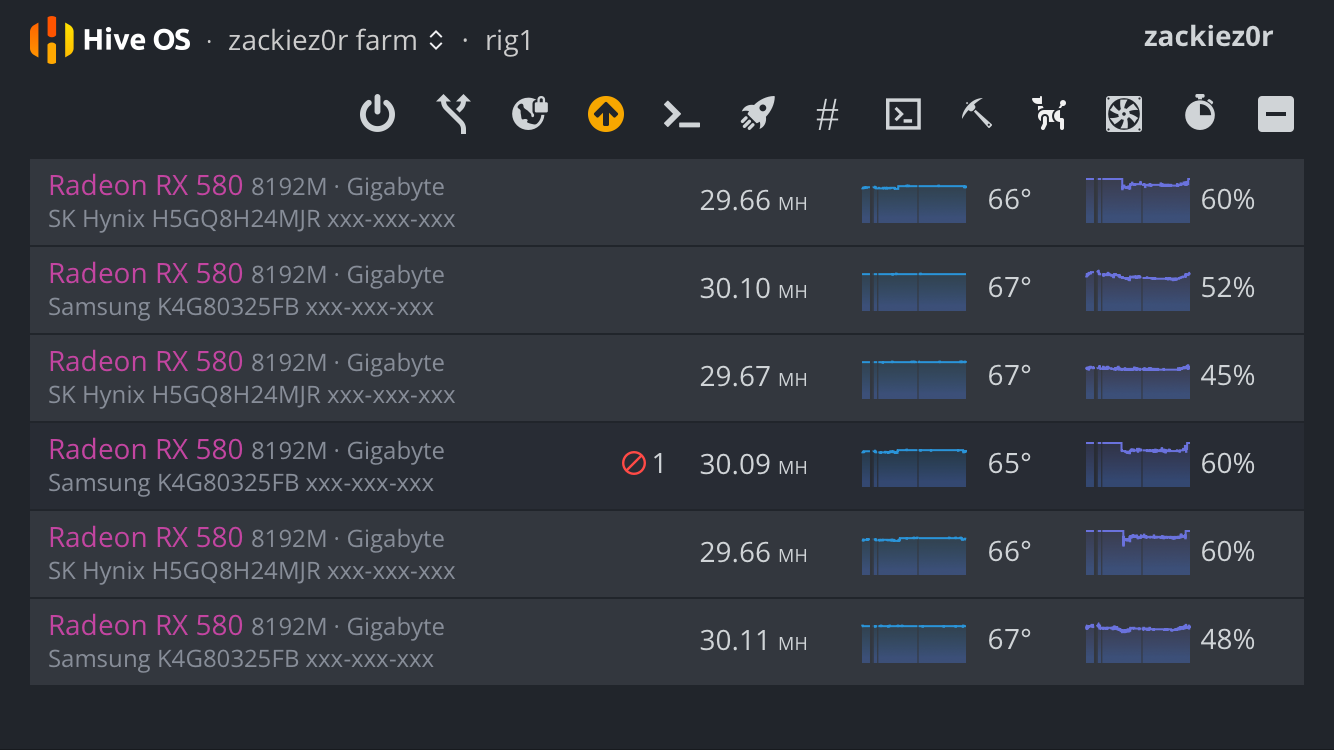The height and width of the screenshot is (750, 1334).
Task: Click the 48% fan speed value
Action: [x=1228, y=640]
